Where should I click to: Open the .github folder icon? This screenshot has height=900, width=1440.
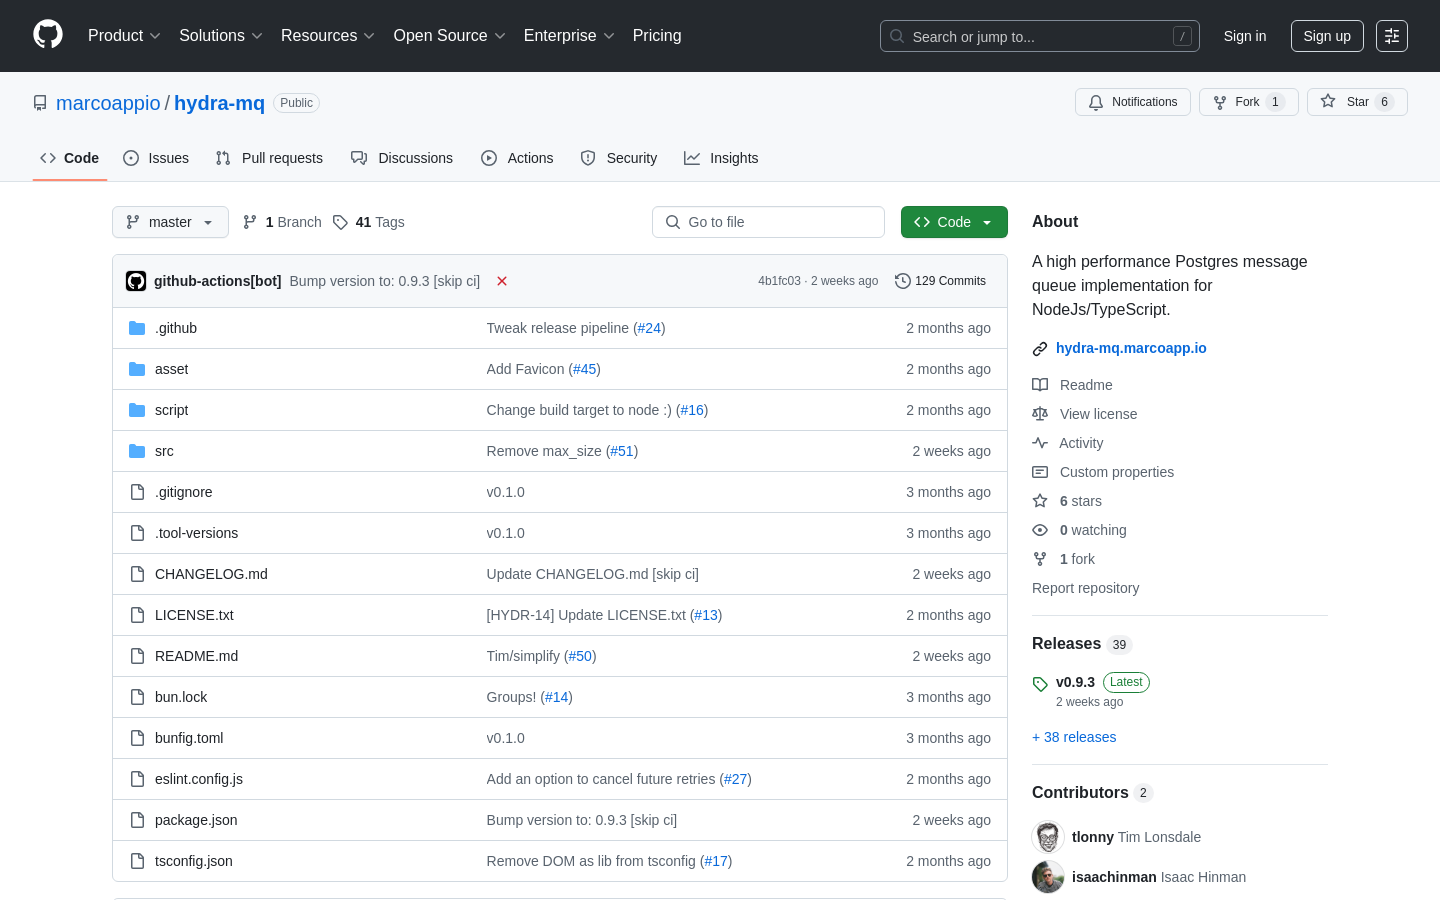(137, 328)
